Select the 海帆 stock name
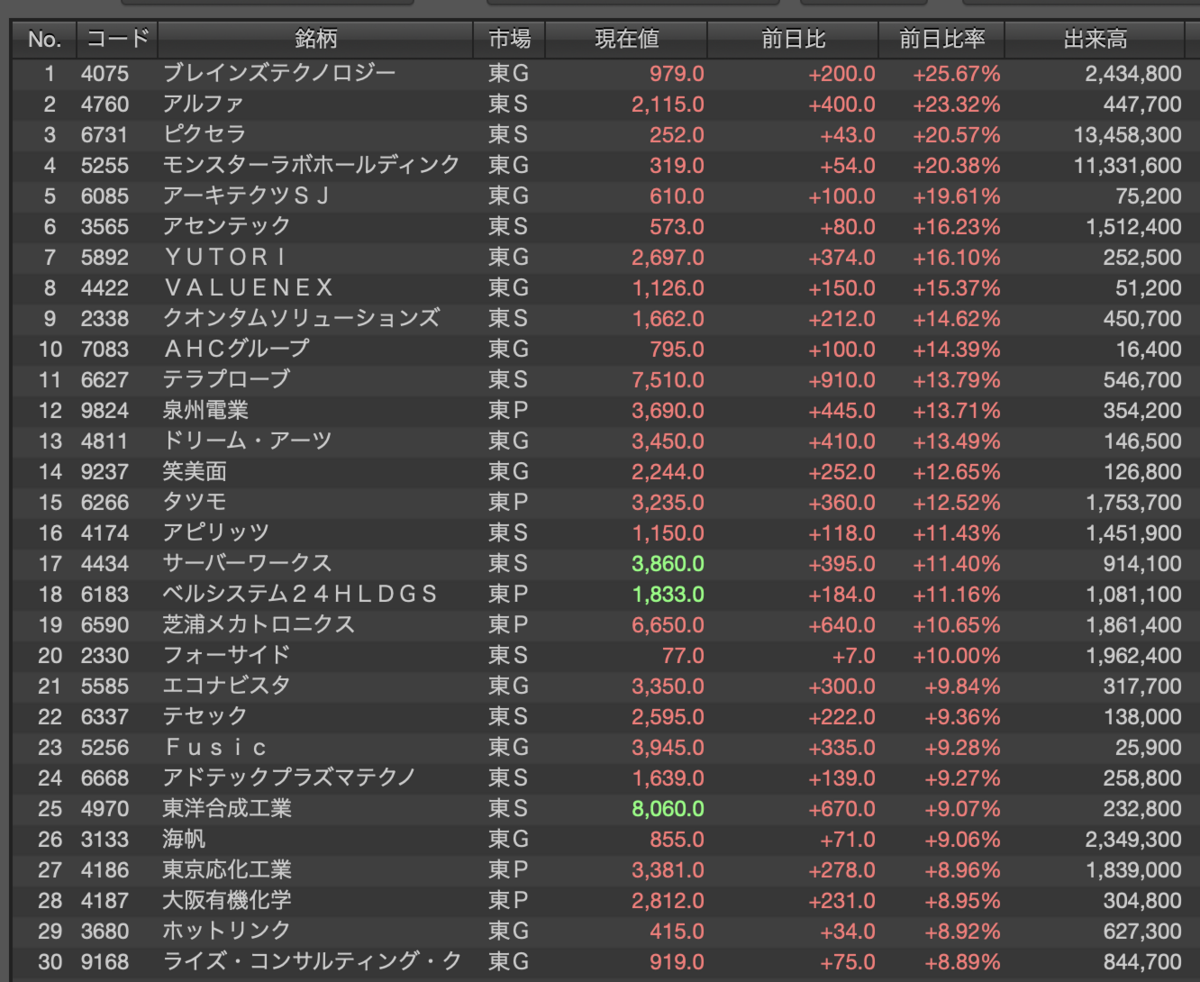 click(x=184, y=839)
